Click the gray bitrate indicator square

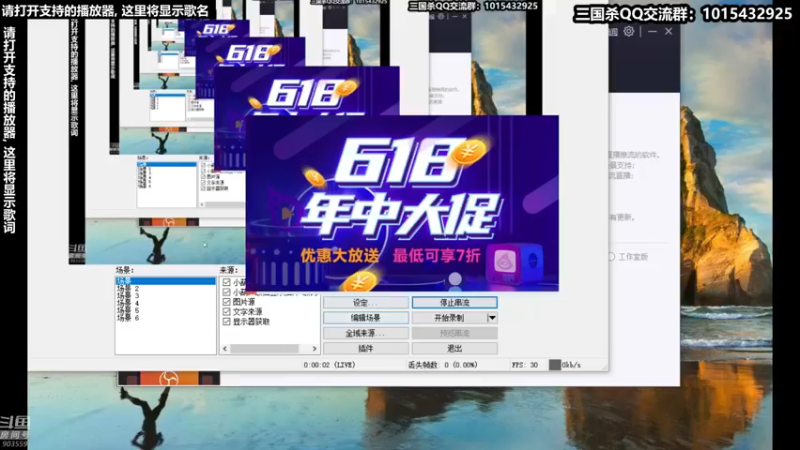tap(555, 365)
